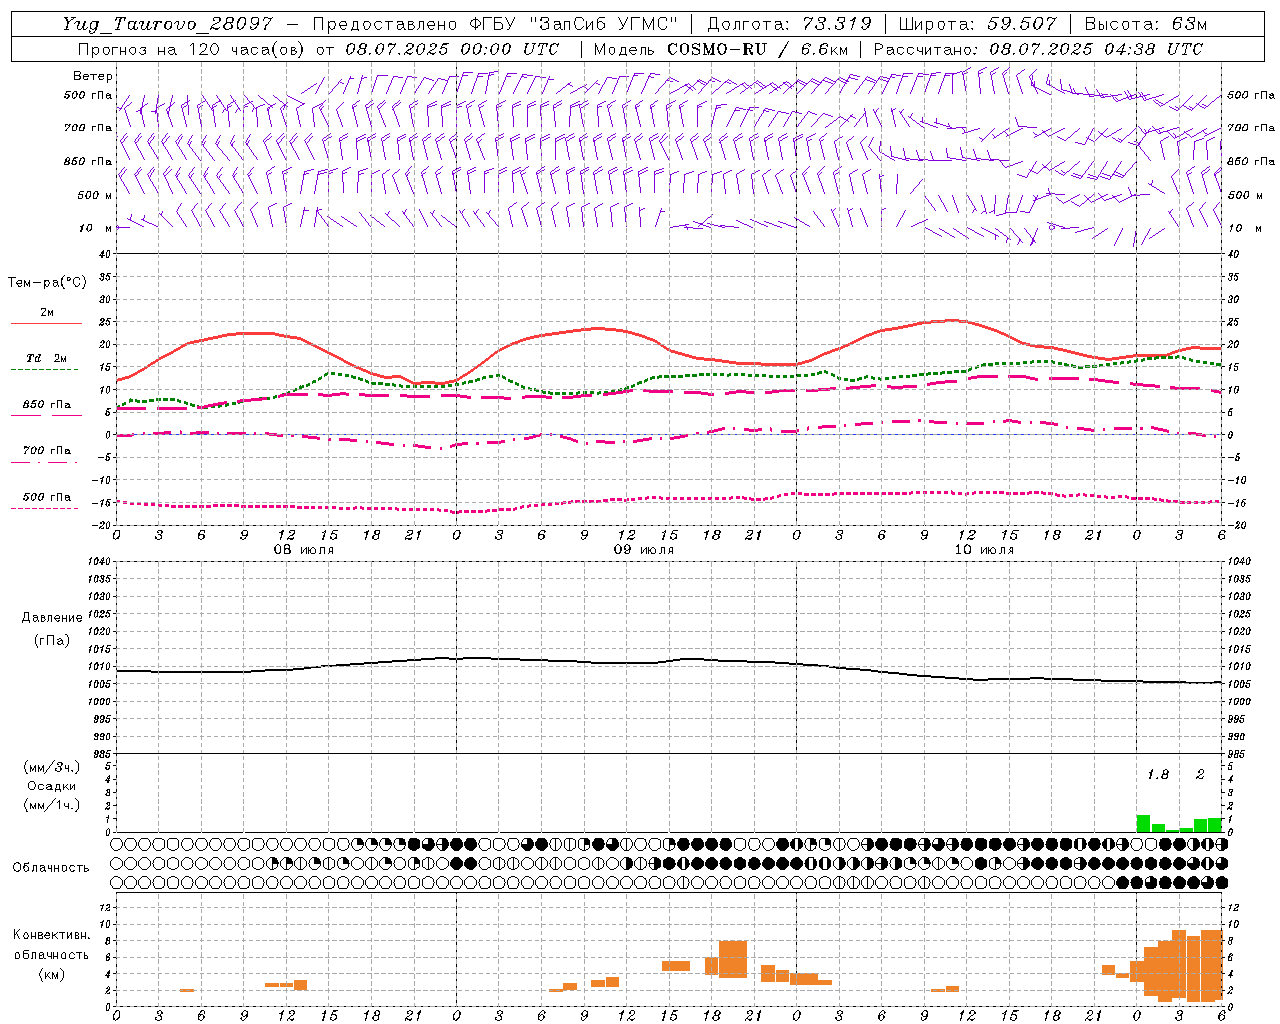Click the Конвективн. облачность label
Screen dimensions: 1280x1024
pyautogui.click(x=51, y=945)
